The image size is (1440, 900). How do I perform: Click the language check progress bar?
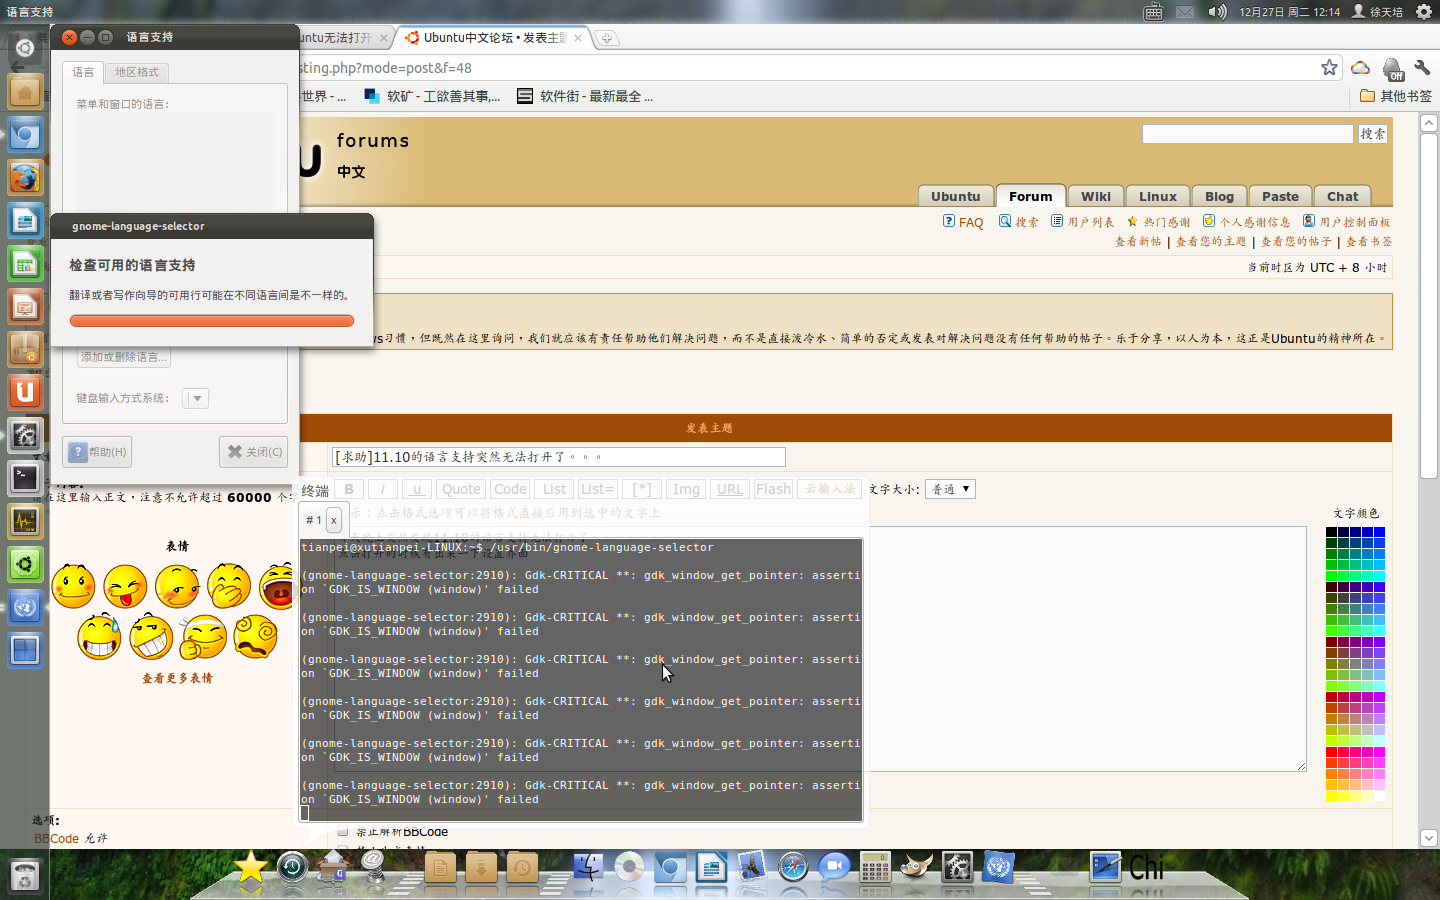click(x=212, y=321)
